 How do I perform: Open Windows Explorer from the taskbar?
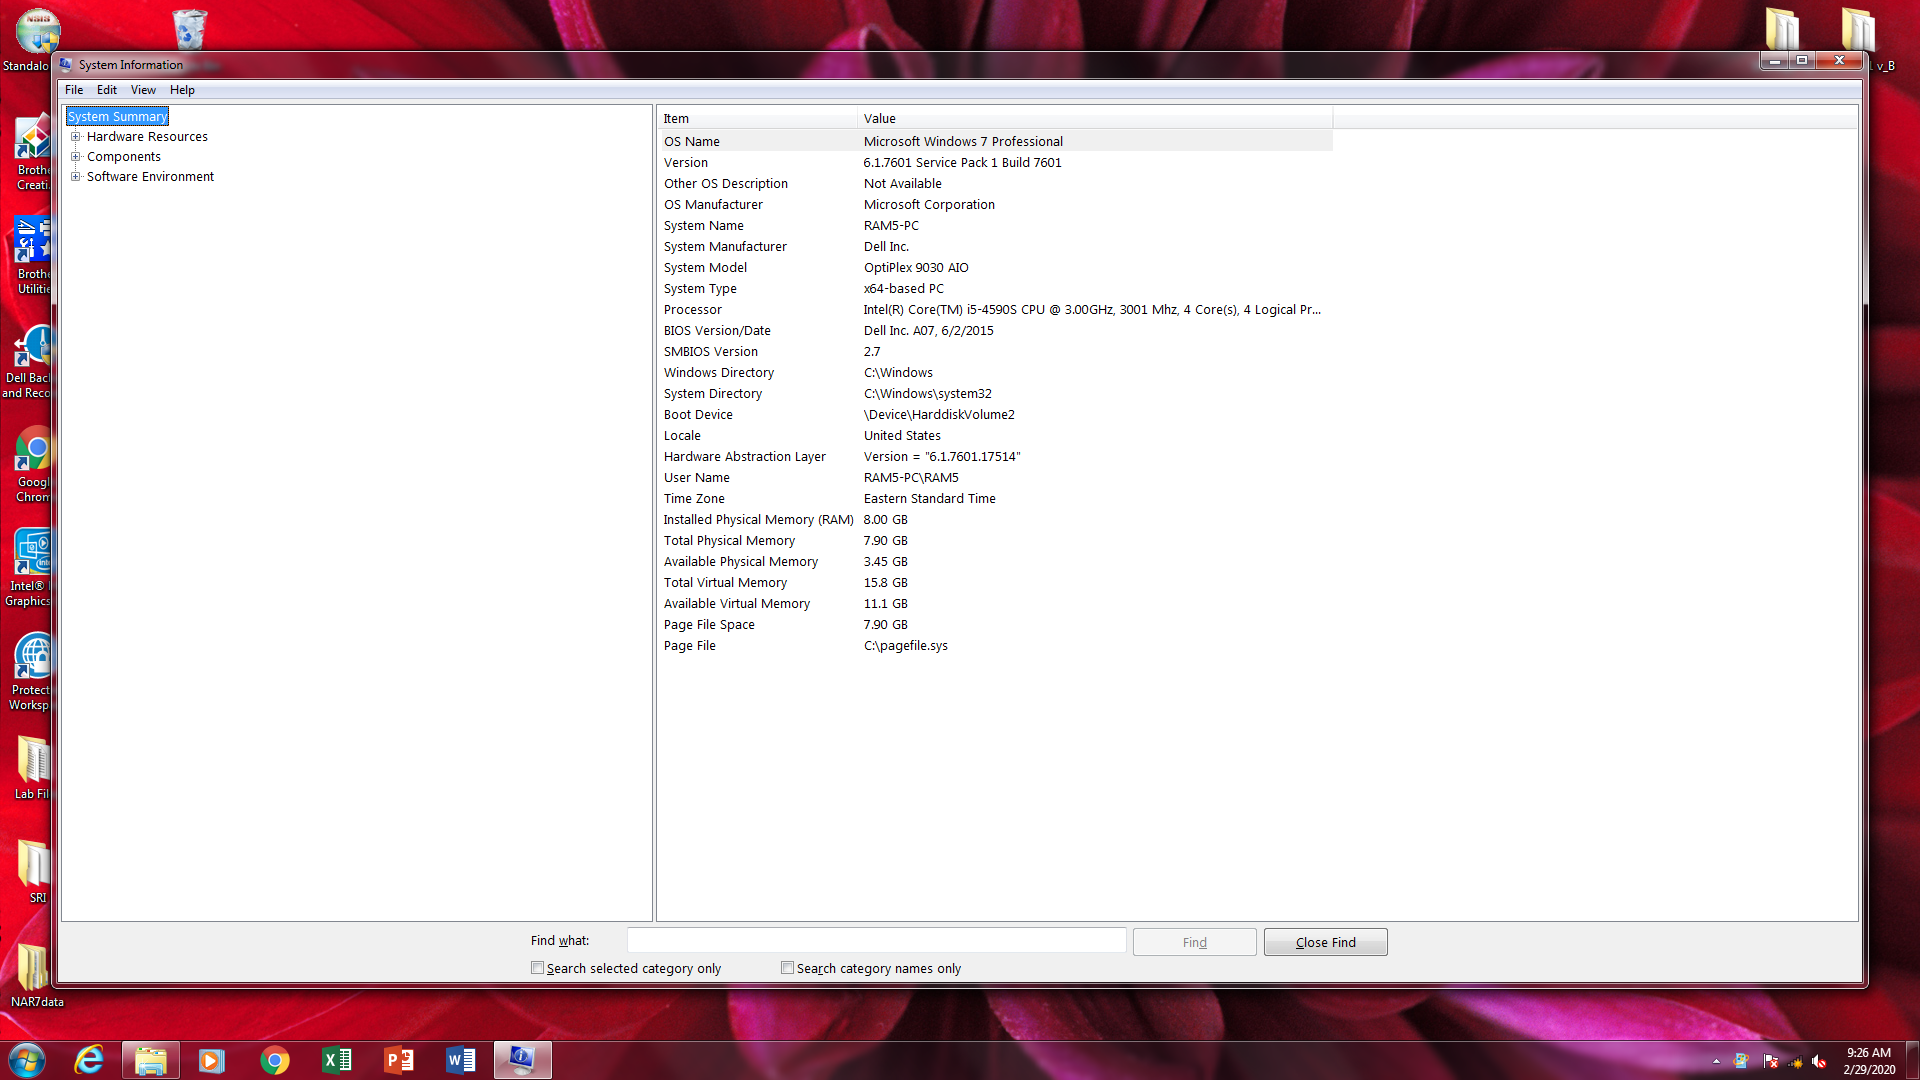pyautogui.click(x=151, y=1060)
